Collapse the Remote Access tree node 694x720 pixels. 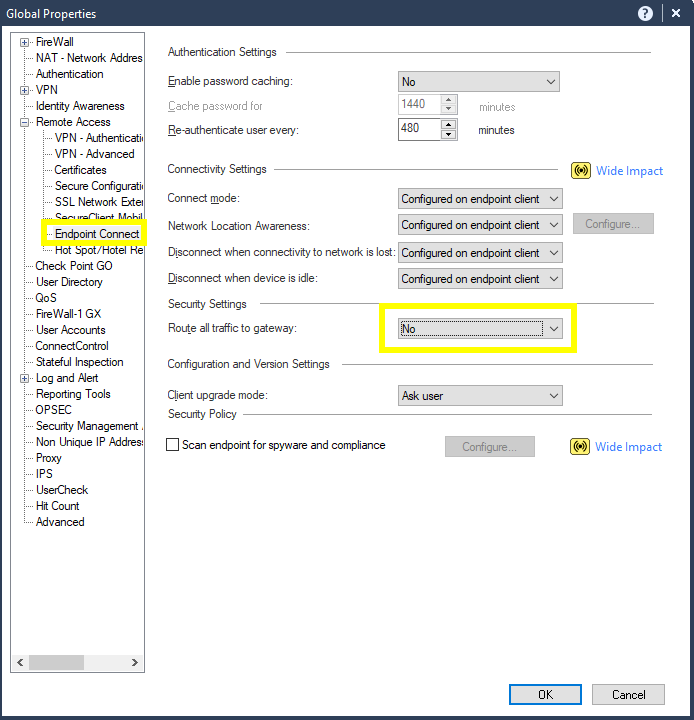pos(24,123)
